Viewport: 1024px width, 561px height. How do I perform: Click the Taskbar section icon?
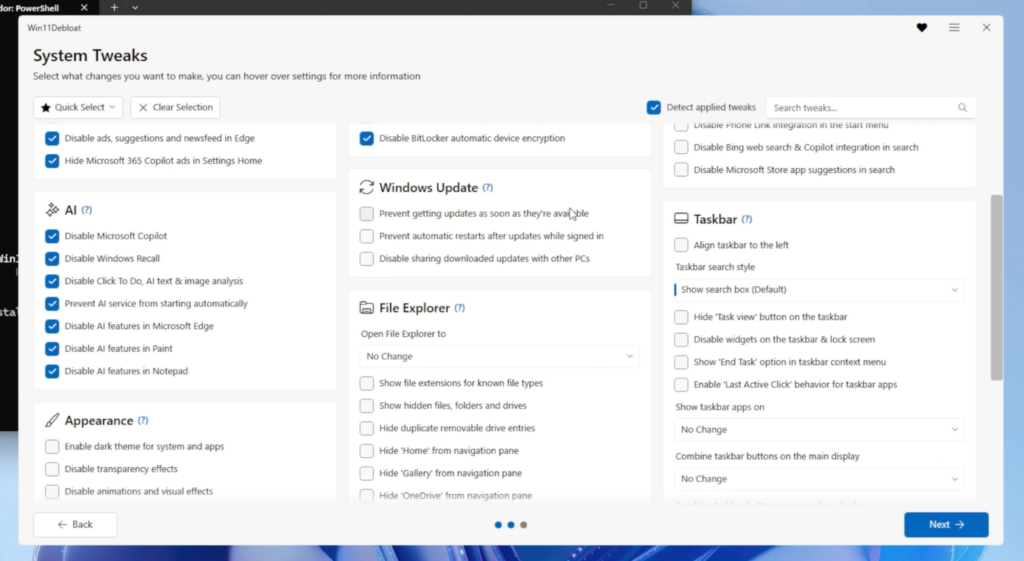681,219
